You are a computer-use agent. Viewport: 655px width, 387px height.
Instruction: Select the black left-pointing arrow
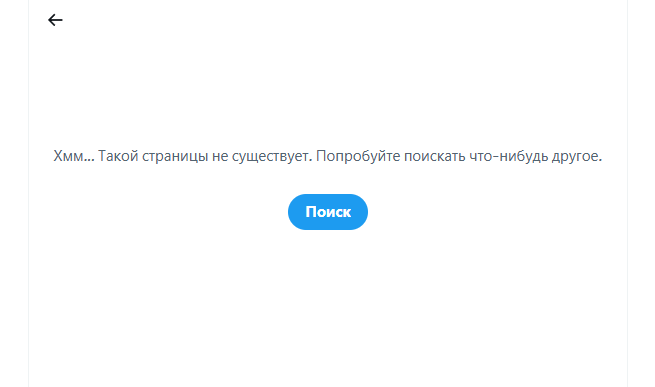click(x=55, y=20)
